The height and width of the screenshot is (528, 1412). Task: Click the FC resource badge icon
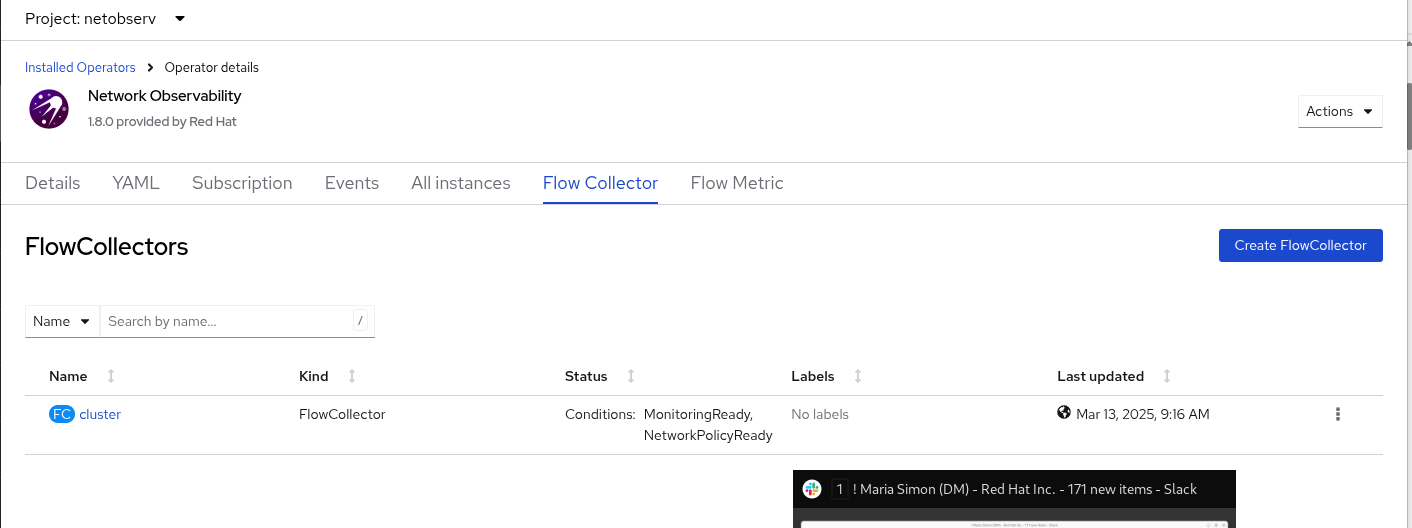(x=62, y=414)
